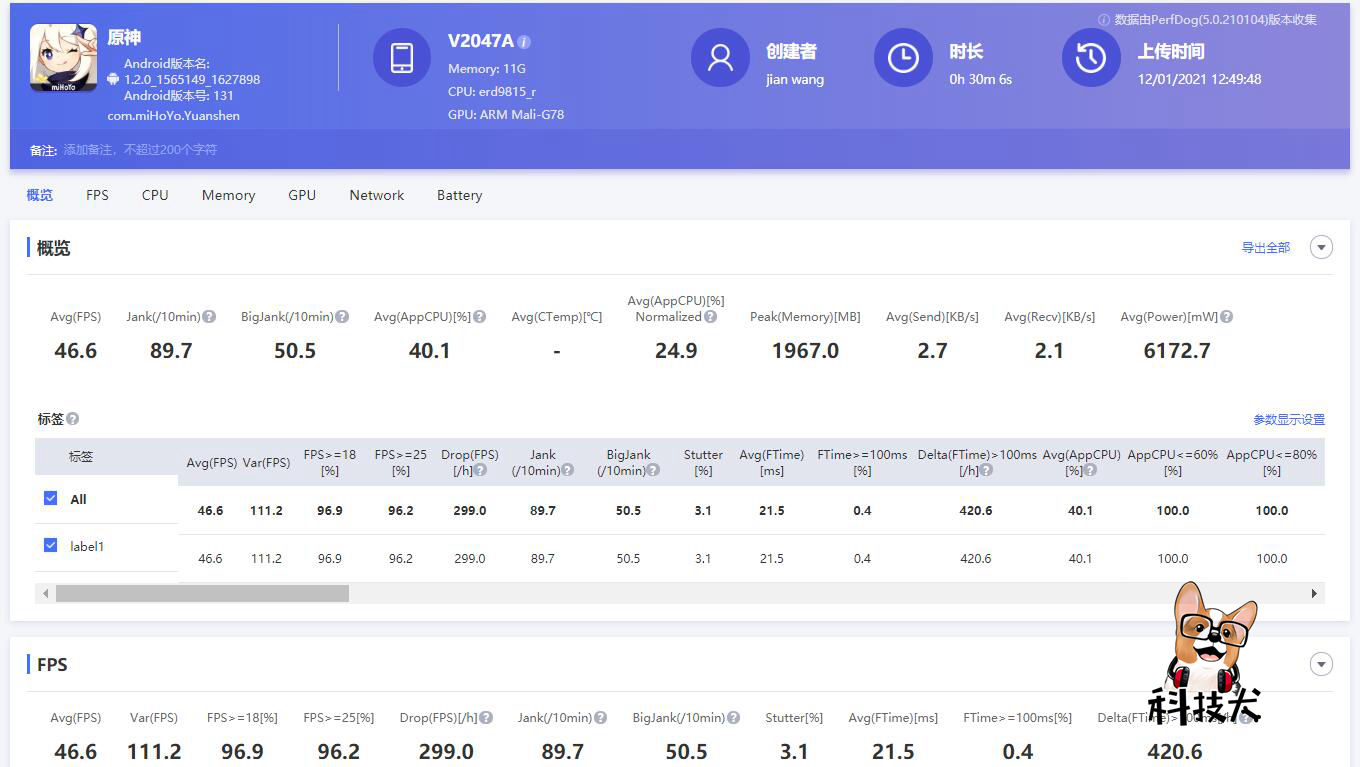Uncheck the All label checkbox
1360x767 pixels.
(50, 498)
